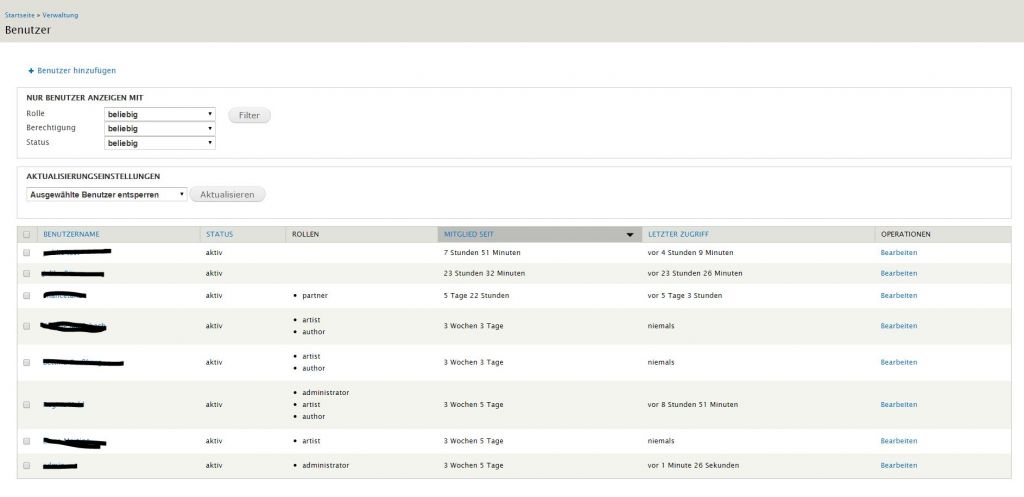Sort table by Benutzername column header
The width and height of the screenshot is (1024, 497).
point(71,235)
